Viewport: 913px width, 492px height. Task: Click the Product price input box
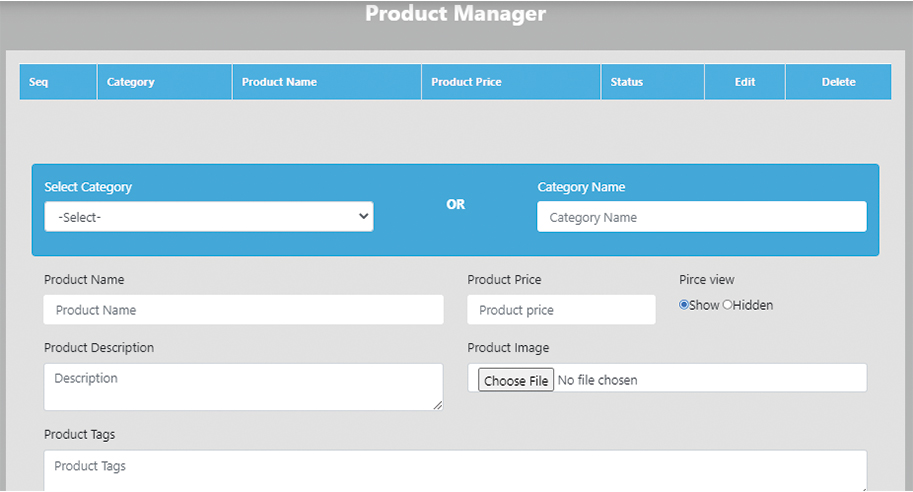pyautogui.click(x=561, y=310)
